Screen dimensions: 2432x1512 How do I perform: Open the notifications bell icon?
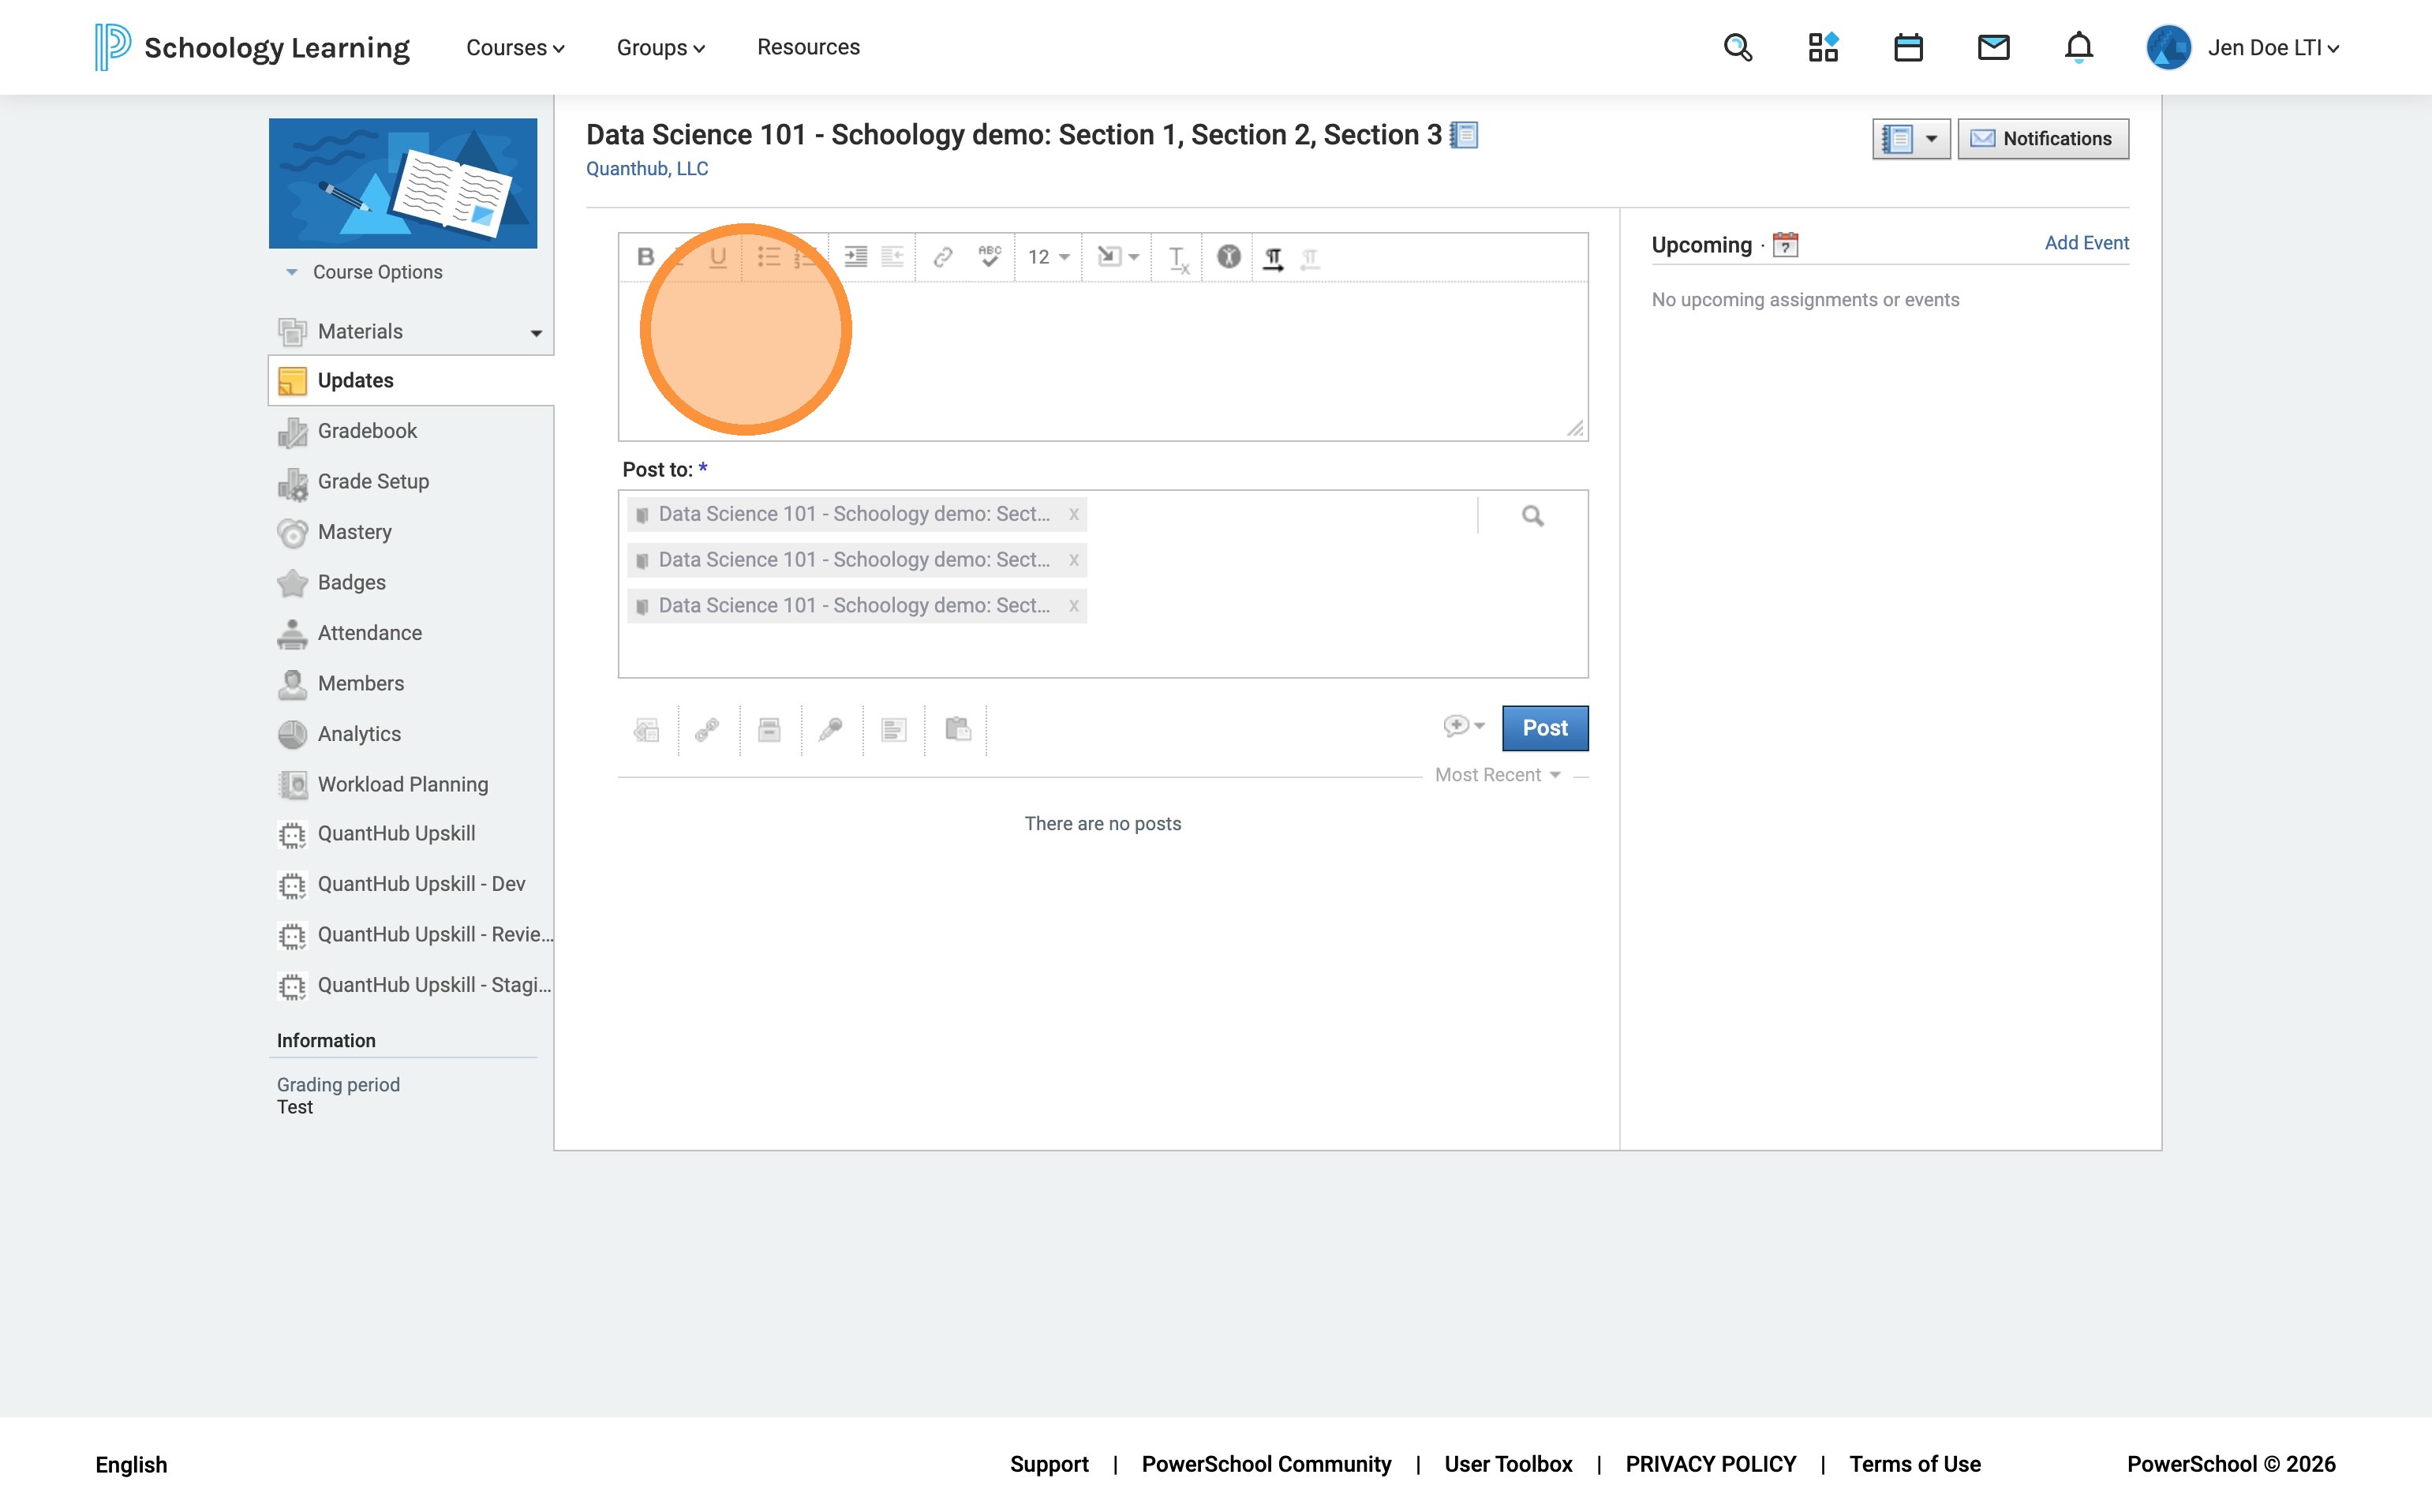2078,47
